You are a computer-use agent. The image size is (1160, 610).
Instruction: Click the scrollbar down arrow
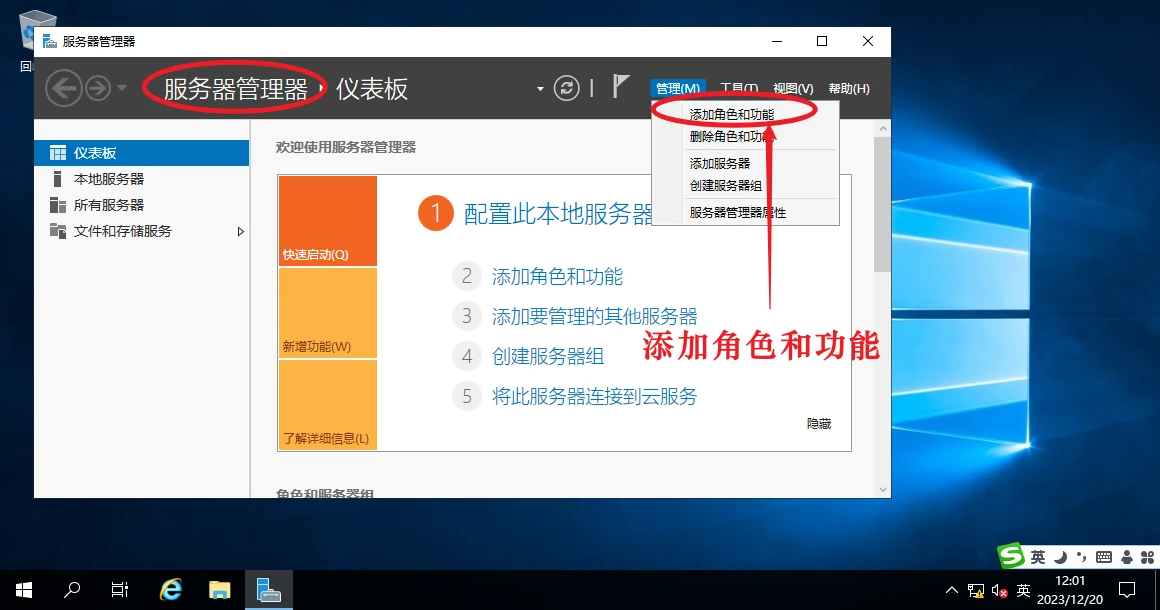883,489
